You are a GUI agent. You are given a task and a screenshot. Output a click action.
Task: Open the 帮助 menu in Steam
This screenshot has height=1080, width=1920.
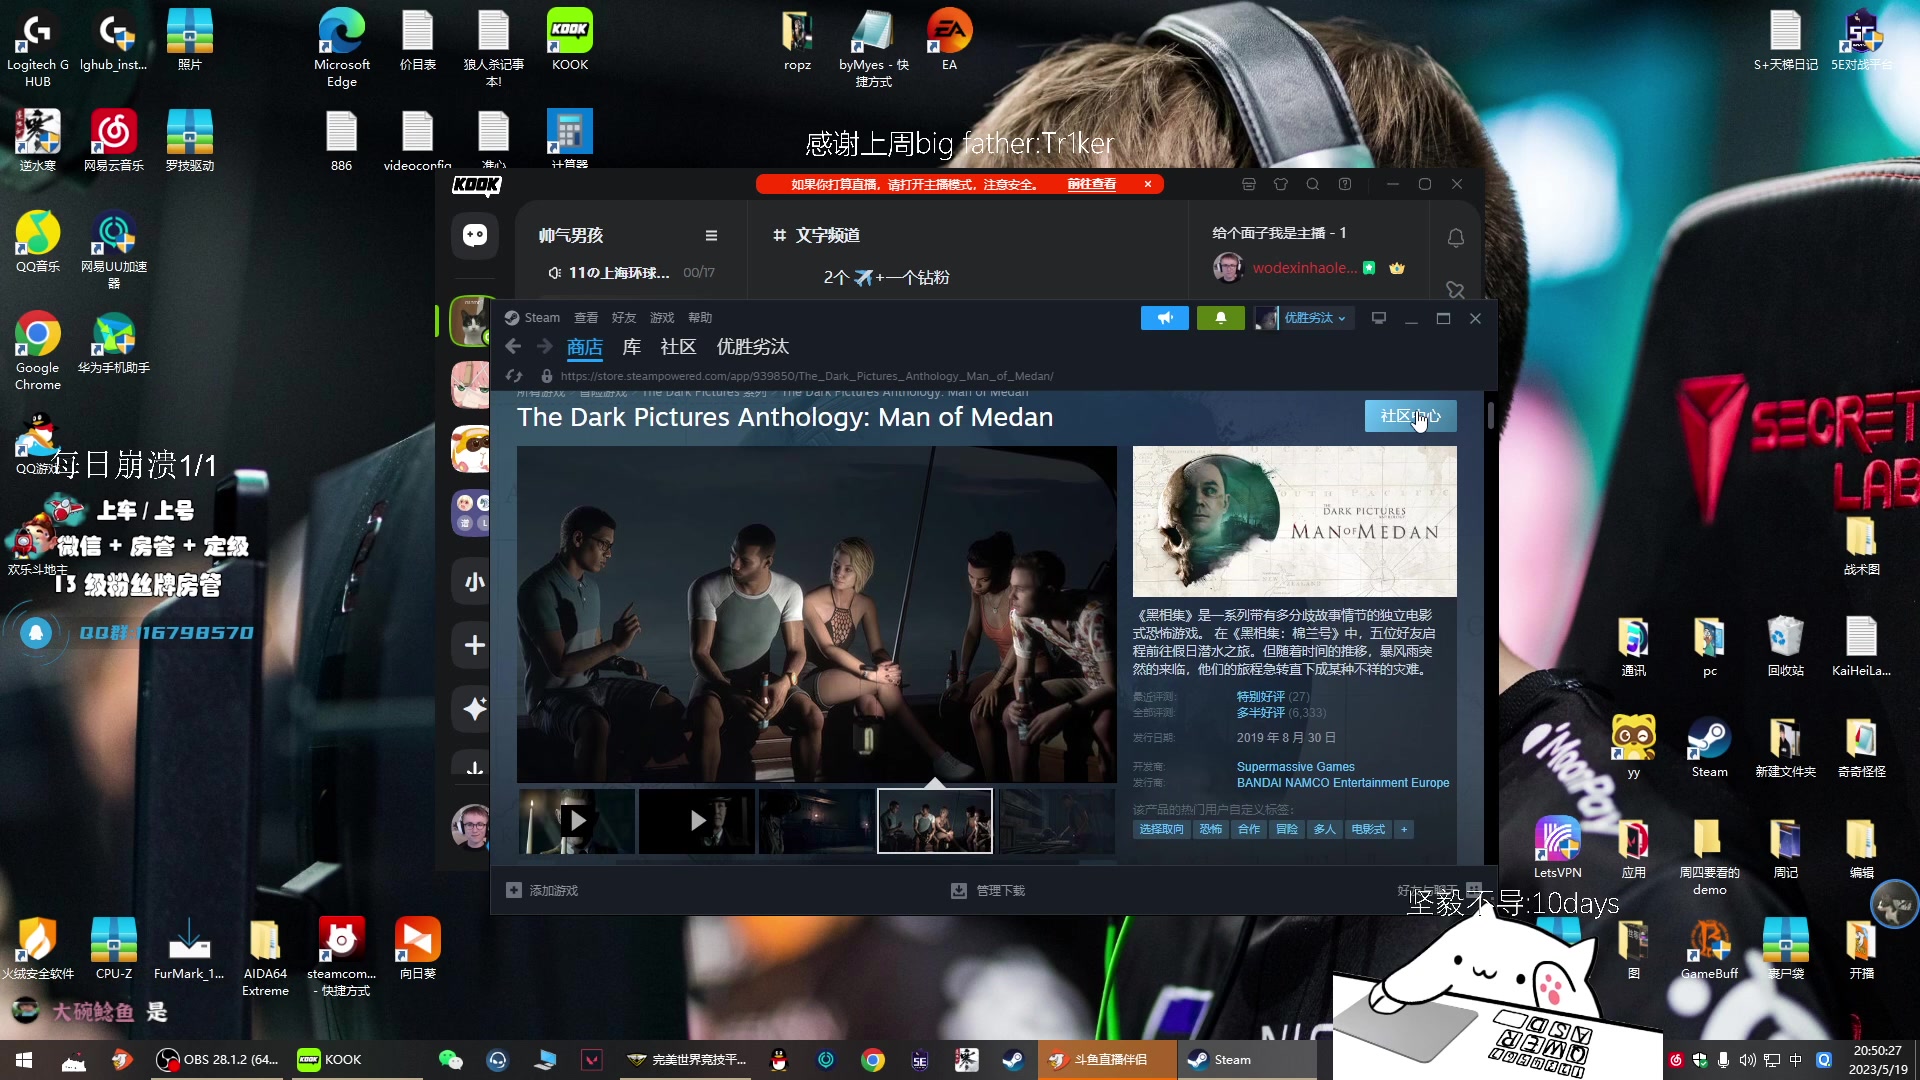(x=700, y=318)
